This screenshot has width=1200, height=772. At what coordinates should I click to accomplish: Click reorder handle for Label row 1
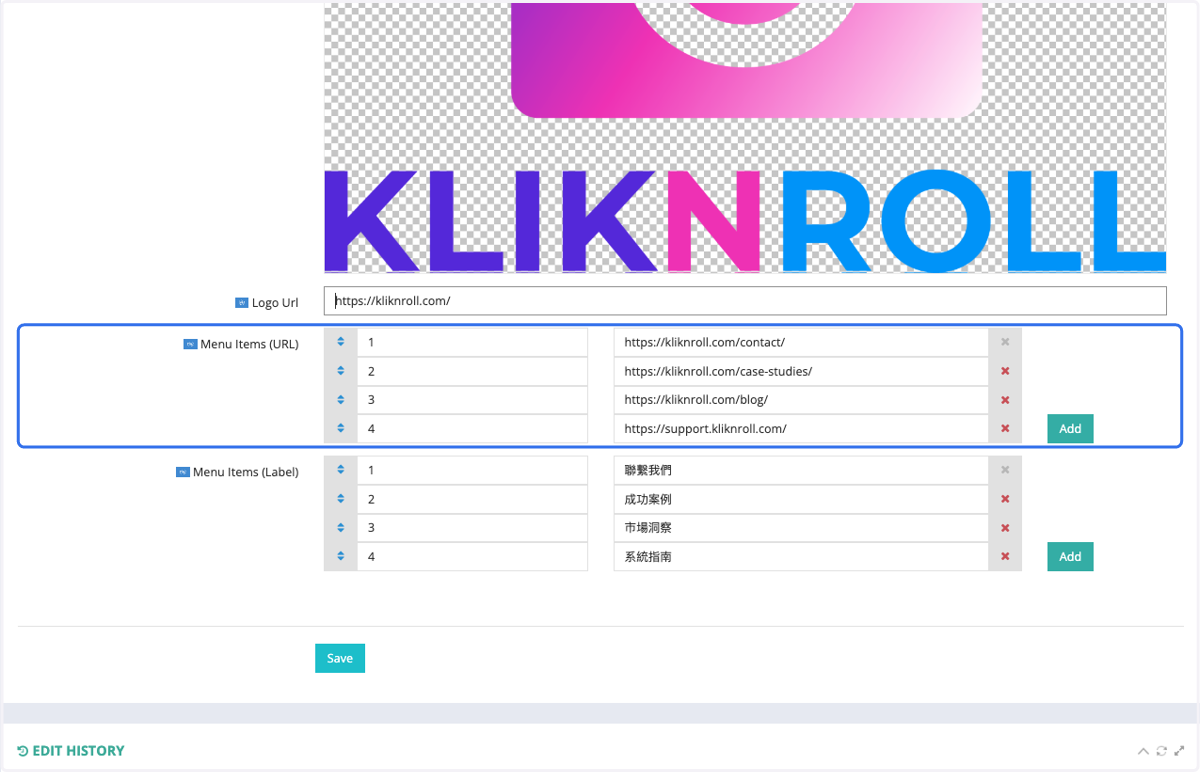(x=341, y=470)
